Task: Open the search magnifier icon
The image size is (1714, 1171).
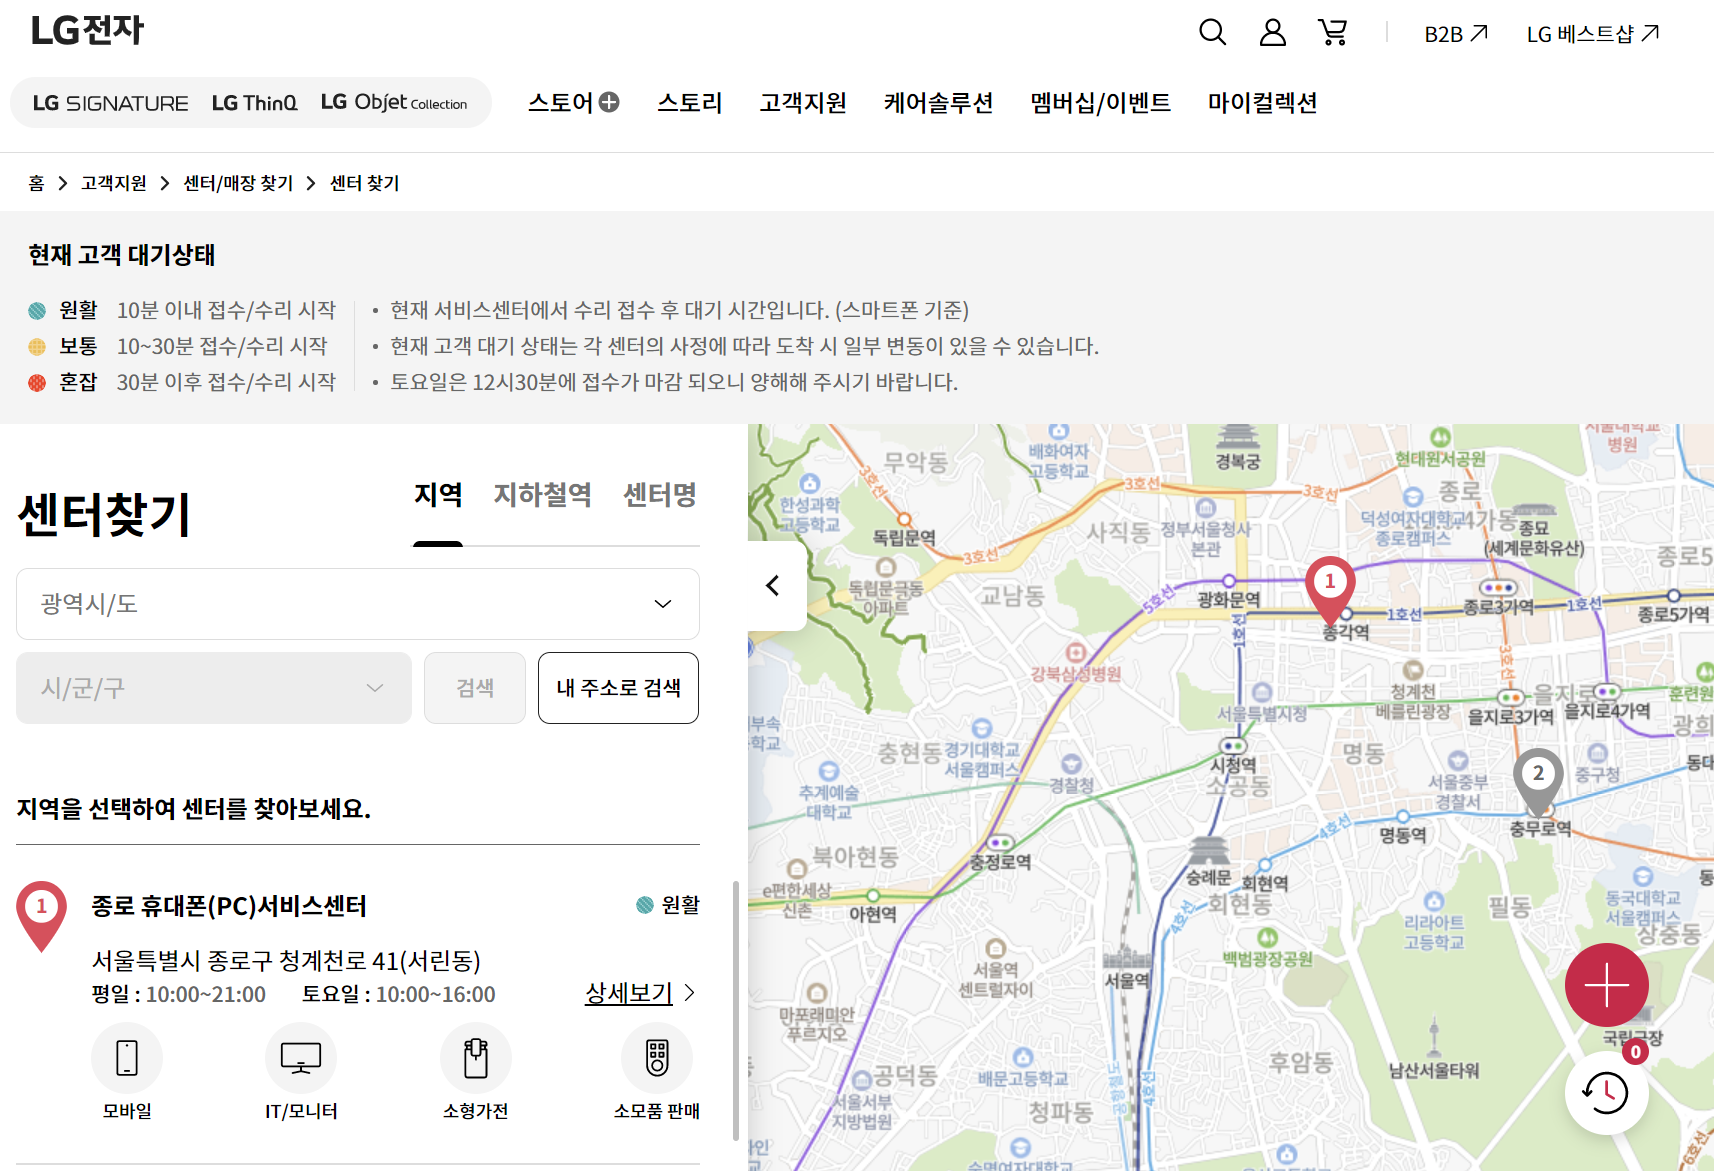Action: [1212, 33]
